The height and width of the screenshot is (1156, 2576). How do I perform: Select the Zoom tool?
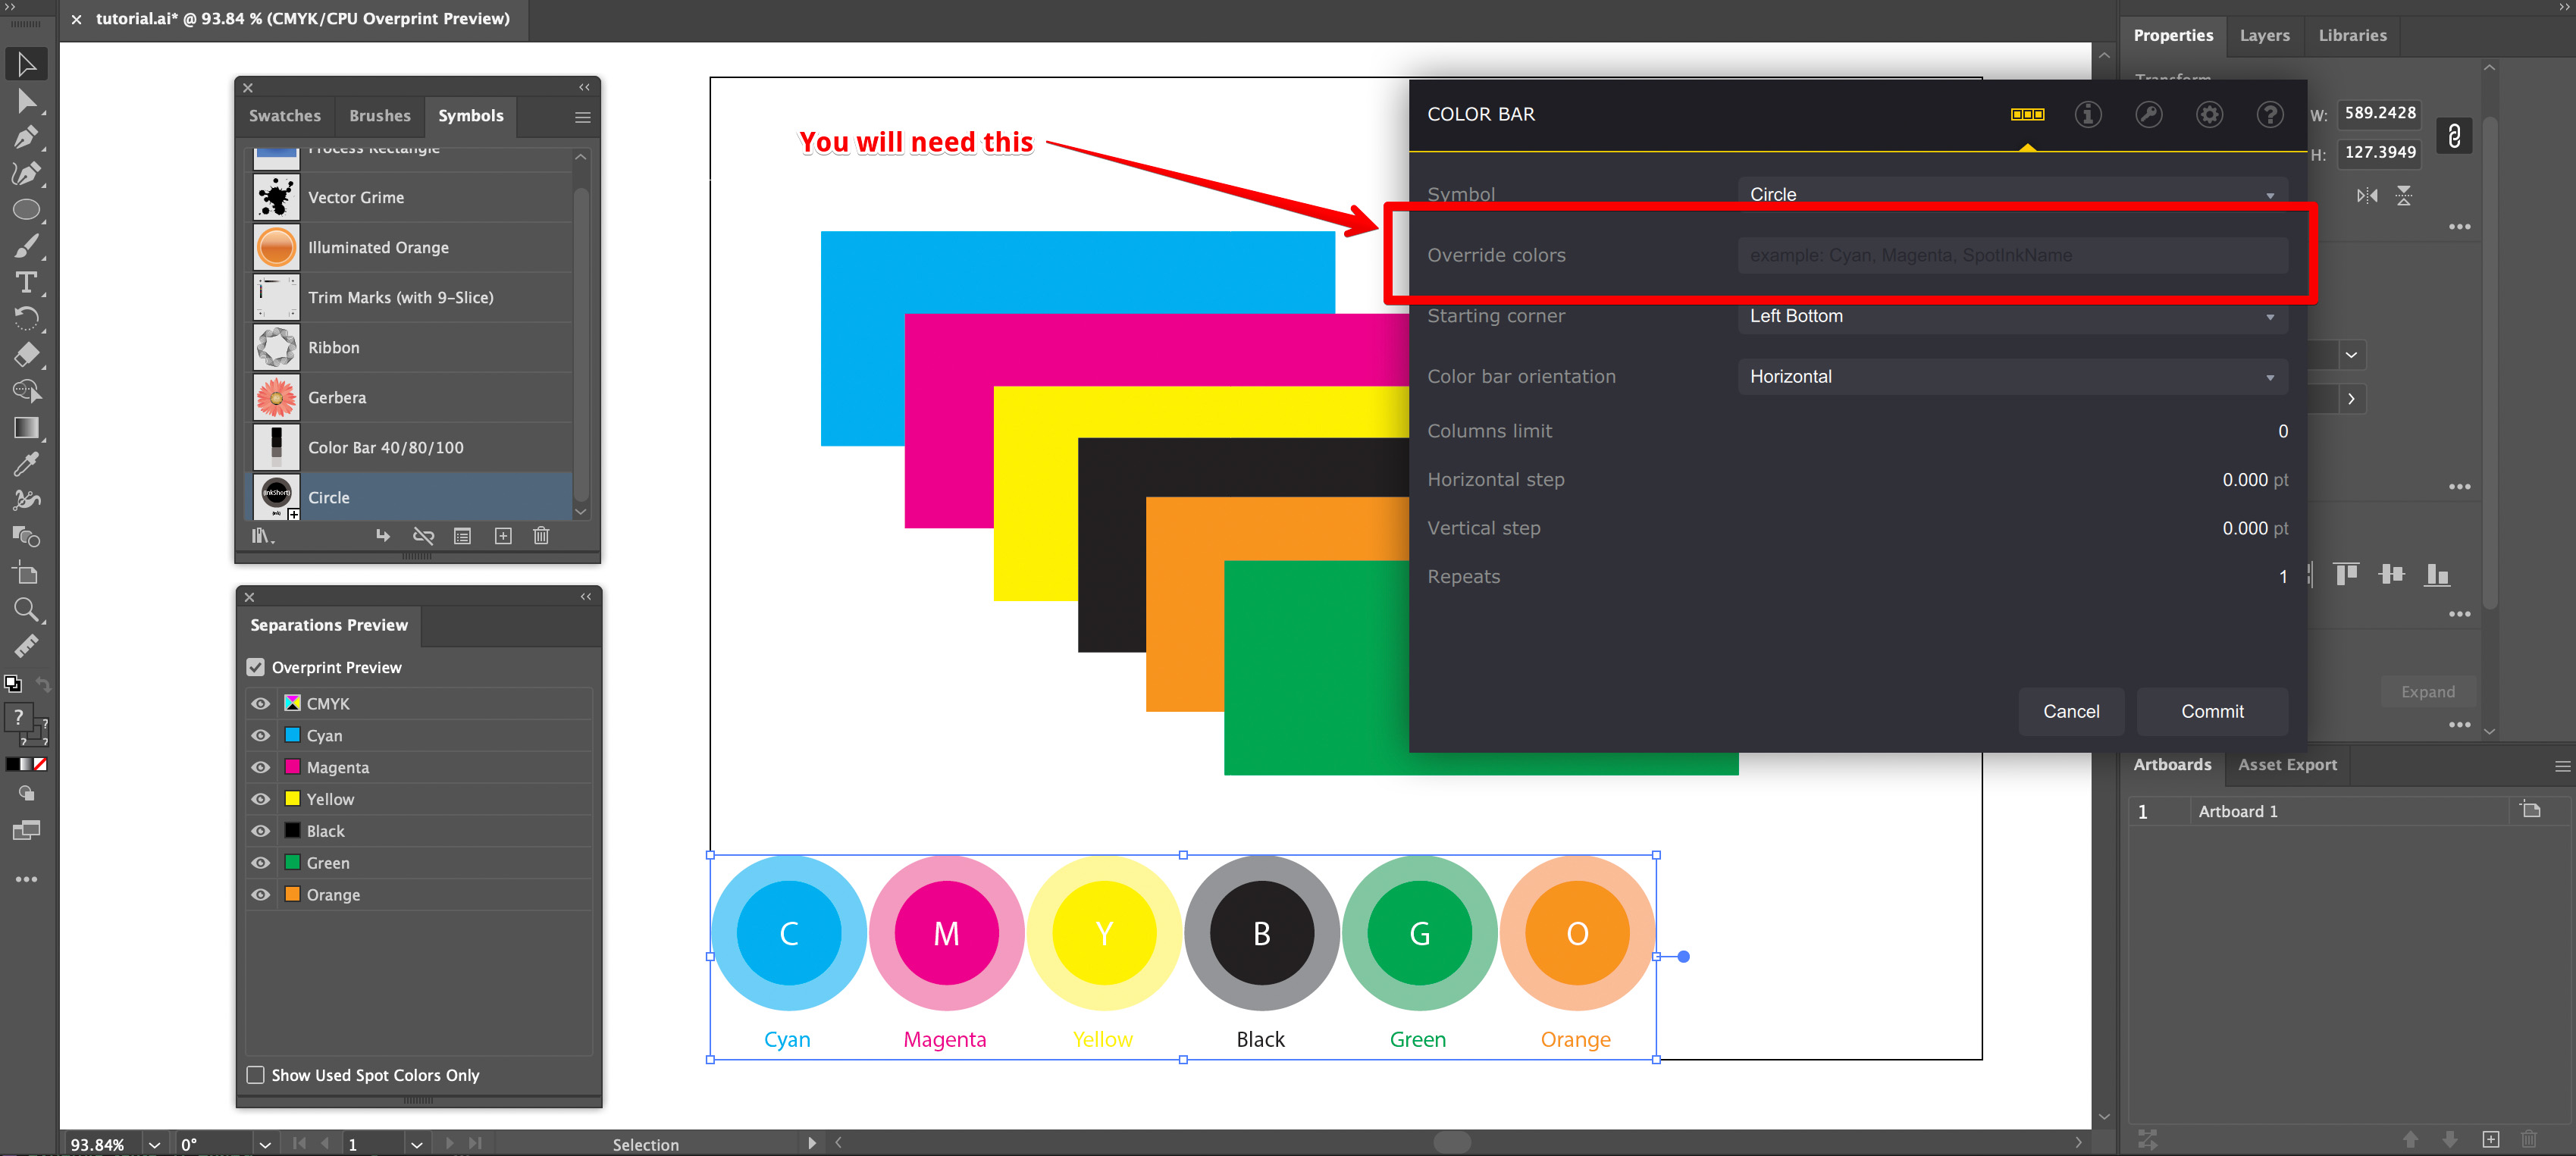point(26,609)
